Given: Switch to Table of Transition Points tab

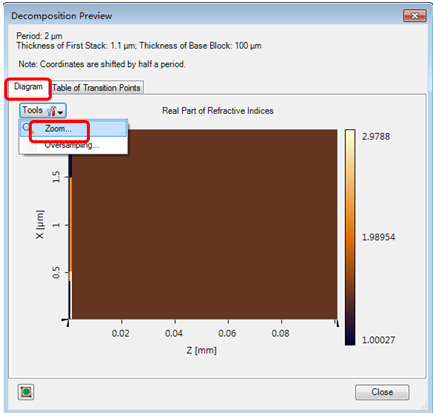Looking at the screenshot, I should tap(97, 88).
